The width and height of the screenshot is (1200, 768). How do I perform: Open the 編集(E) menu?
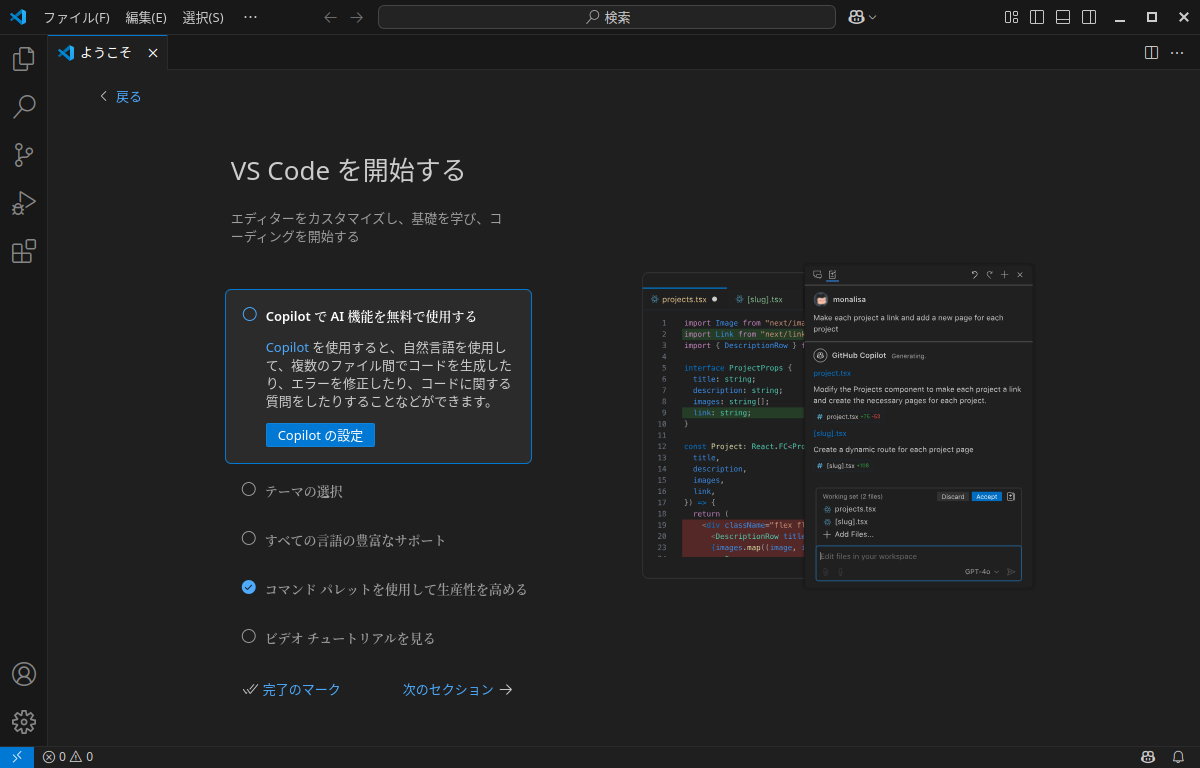click(146, 17)
